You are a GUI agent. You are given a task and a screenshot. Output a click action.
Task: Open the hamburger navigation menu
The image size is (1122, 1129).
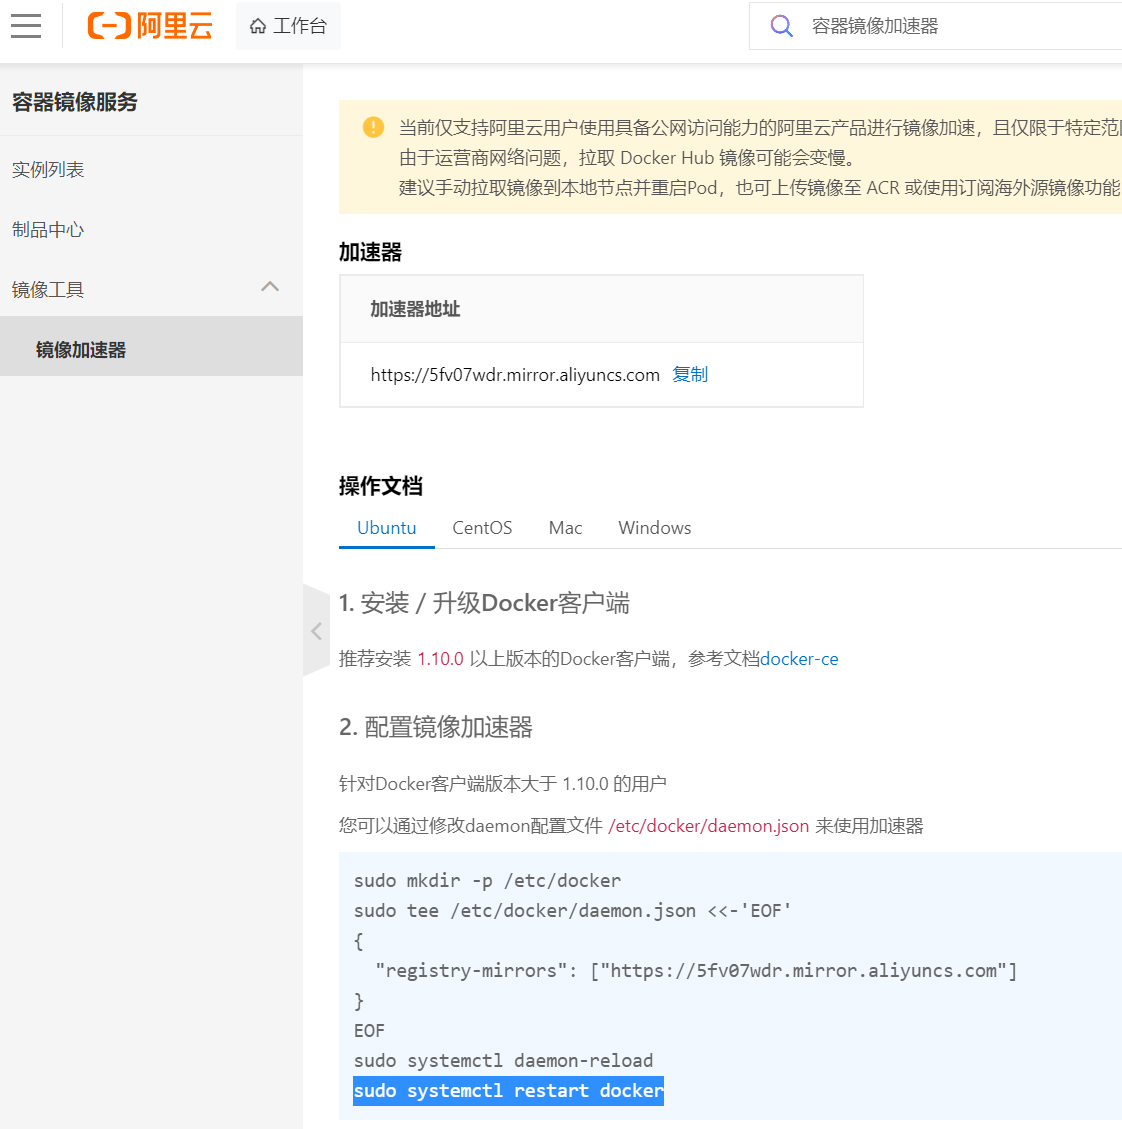pyautogui.click(x=26, y=26)
